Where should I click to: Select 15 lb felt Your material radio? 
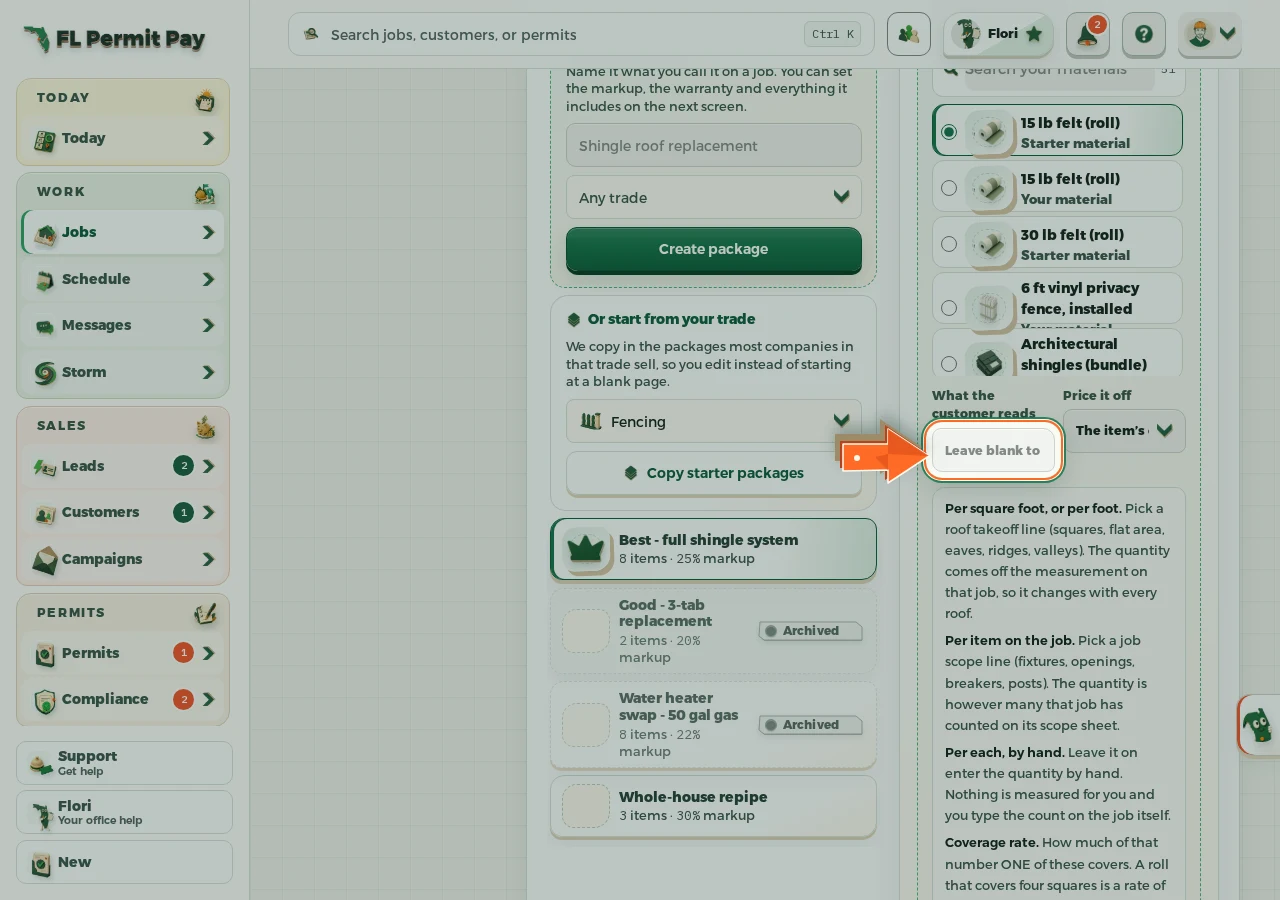(x=949, y=188)
